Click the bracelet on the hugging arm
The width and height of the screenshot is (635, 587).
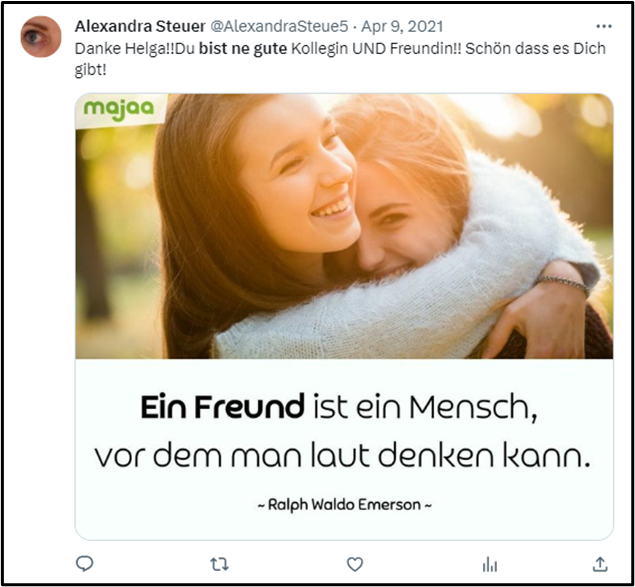[563, 284]
